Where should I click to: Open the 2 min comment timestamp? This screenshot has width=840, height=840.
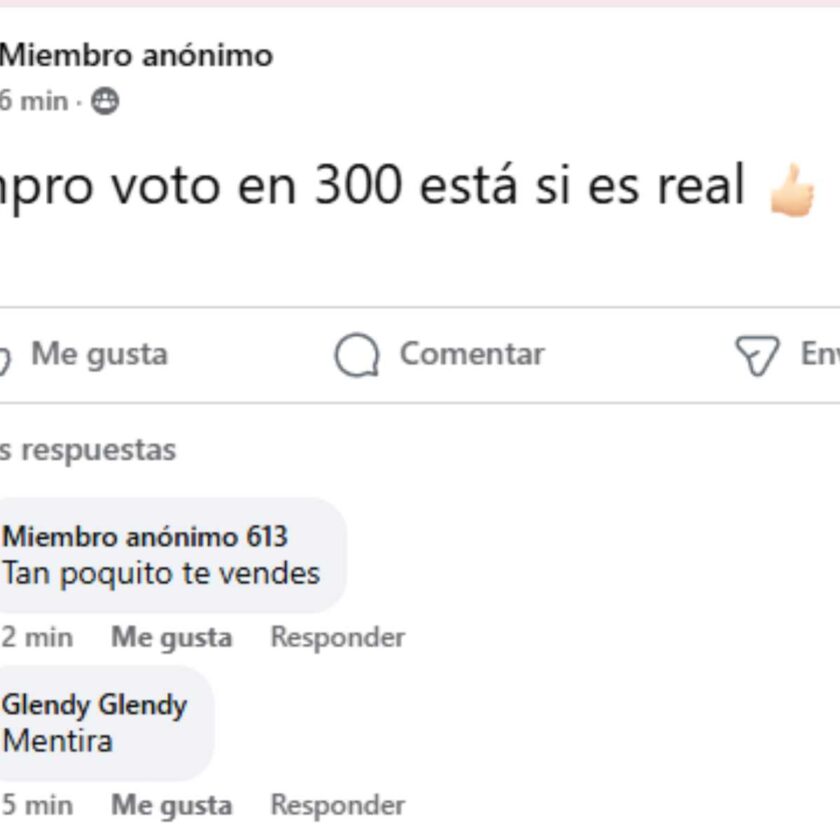point(37,638)
